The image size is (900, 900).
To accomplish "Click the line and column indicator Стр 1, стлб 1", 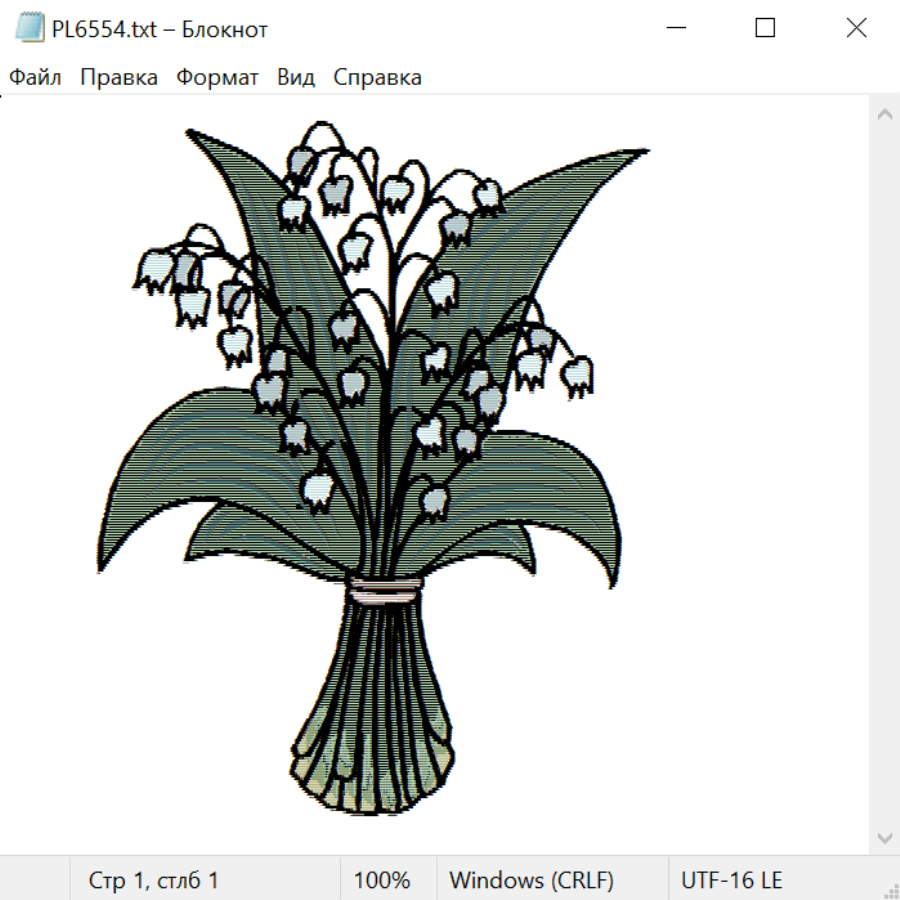I will (153, 880).
